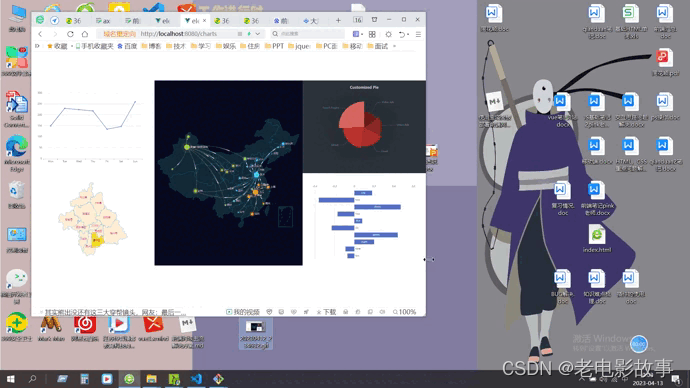The height and width of the screenshot is (388, 690).
Task: Open index.html file on the desktop
Action: click(597, 239)
